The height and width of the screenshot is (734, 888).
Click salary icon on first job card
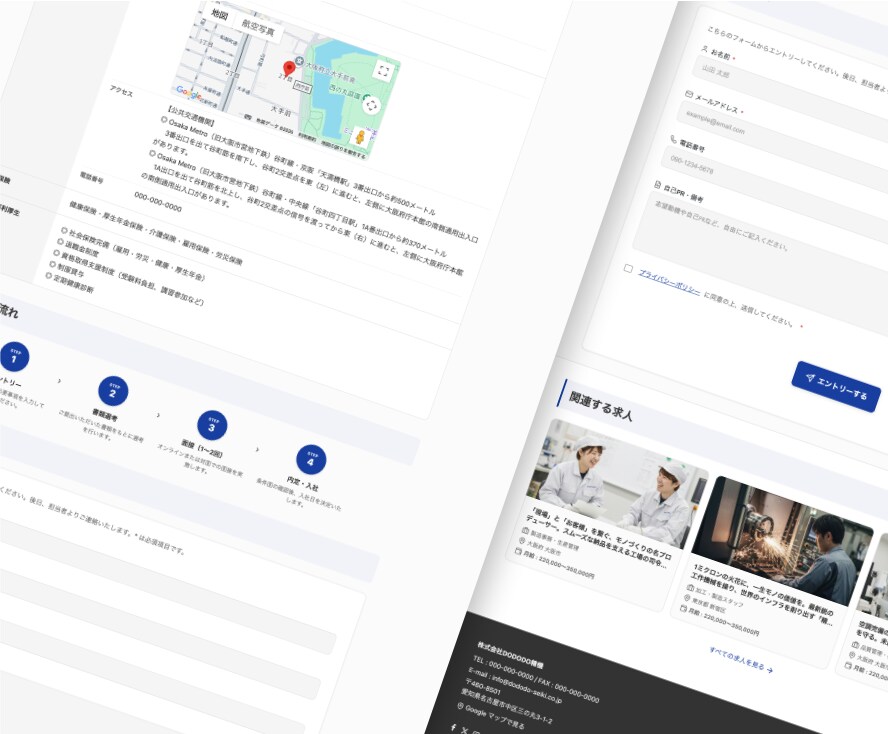[x=518, y=551]
